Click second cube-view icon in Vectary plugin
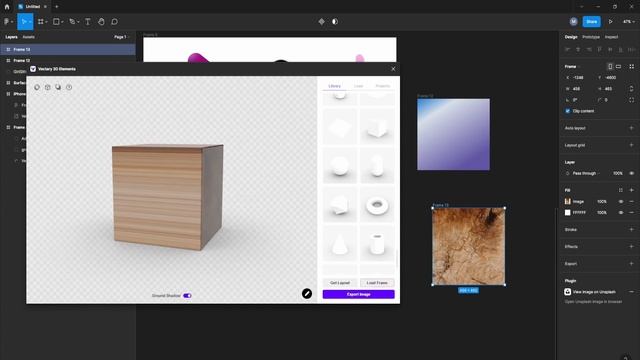Viewport: 640px width, 360px height. 48,87
